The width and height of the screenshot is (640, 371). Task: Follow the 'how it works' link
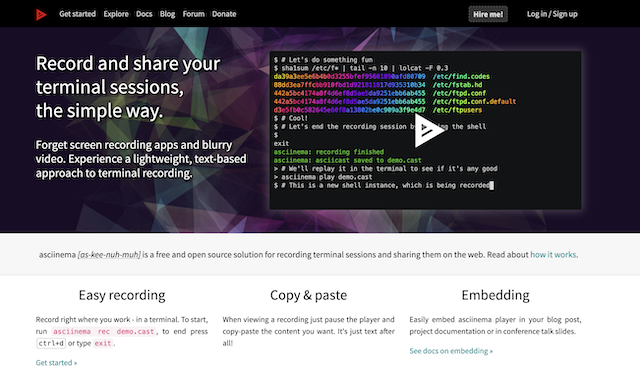(553, 255)
